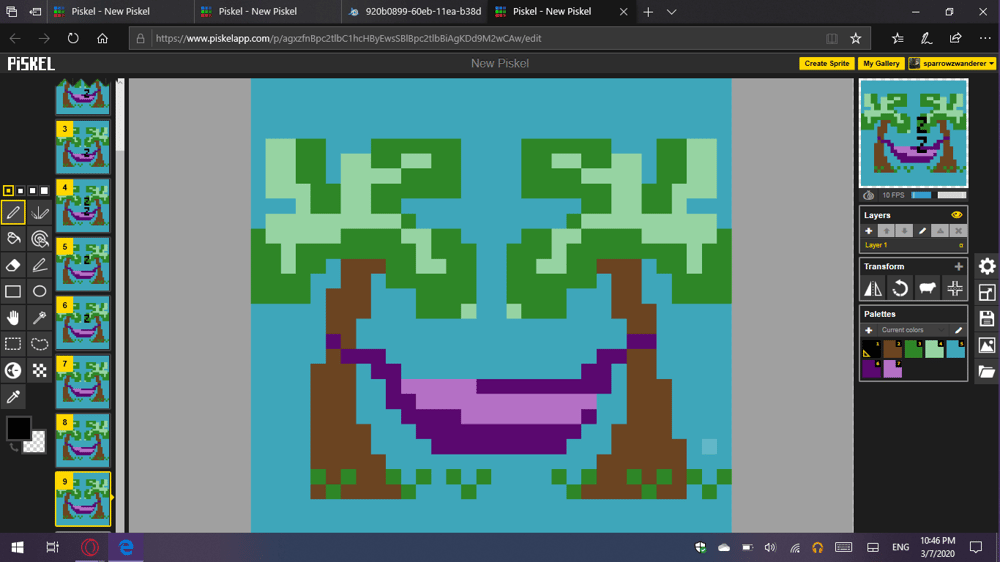This screenshot has width=1000, height=562.
Task: Pick the light purple palette color
Action: point(892,369)
